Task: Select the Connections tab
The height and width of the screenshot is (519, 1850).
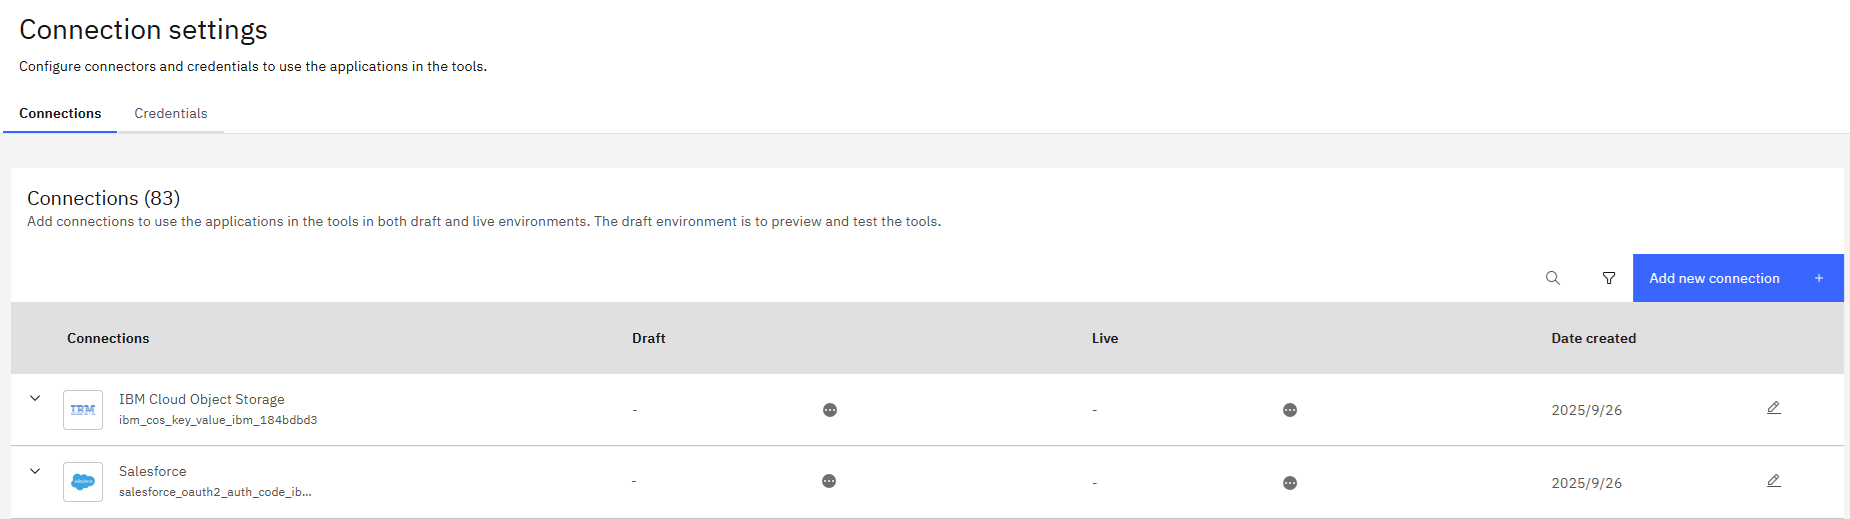Action: click(60, 114)
